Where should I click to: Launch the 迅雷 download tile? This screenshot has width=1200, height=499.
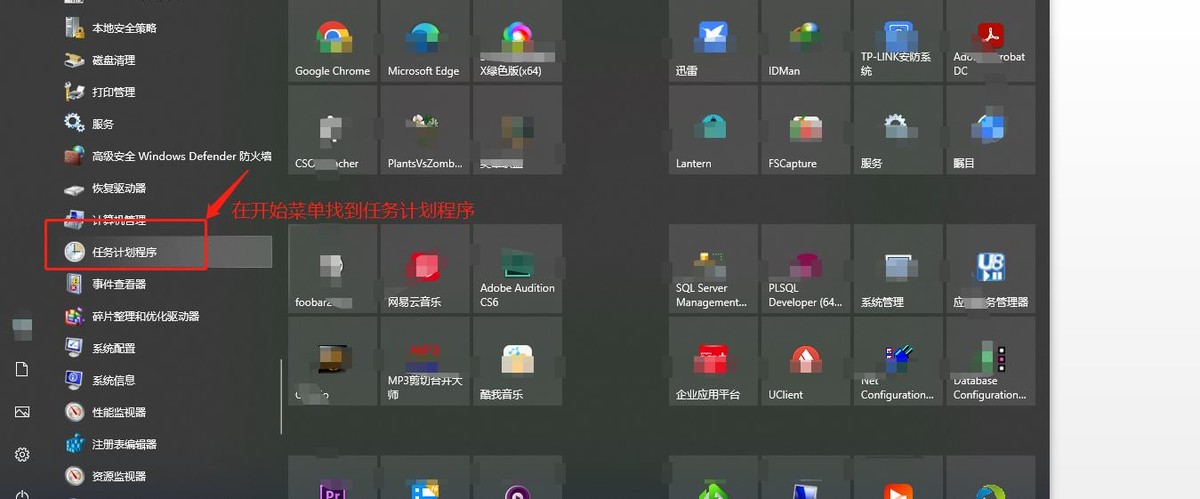click(713, 41)
